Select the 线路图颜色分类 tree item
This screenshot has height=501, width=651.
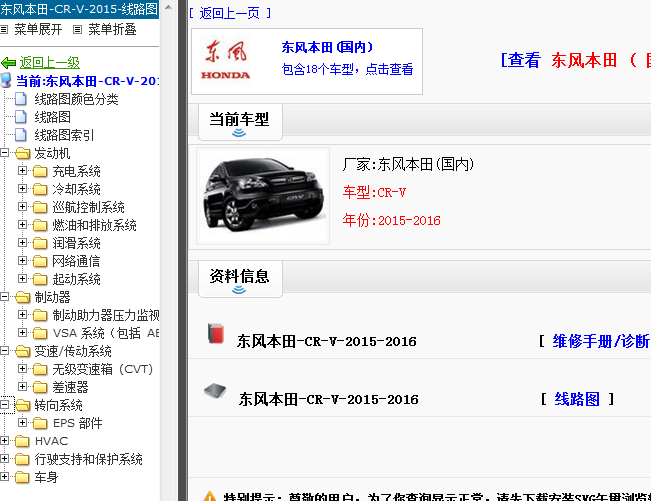76,99
